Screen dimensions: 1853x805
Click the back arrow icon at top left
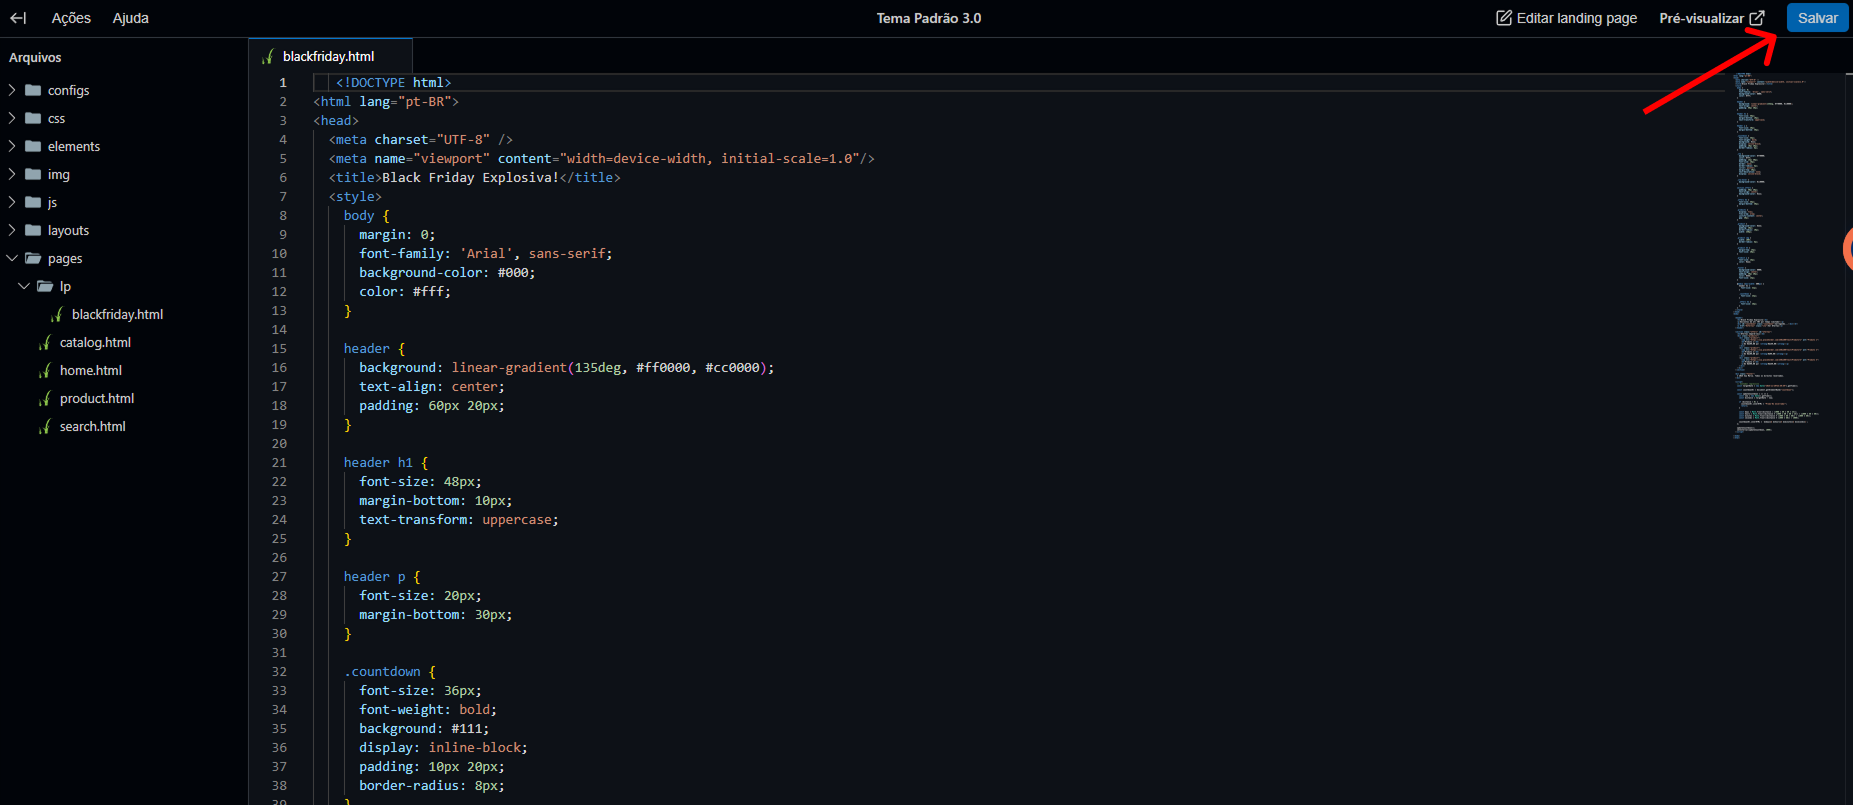(x=18, y=18)
